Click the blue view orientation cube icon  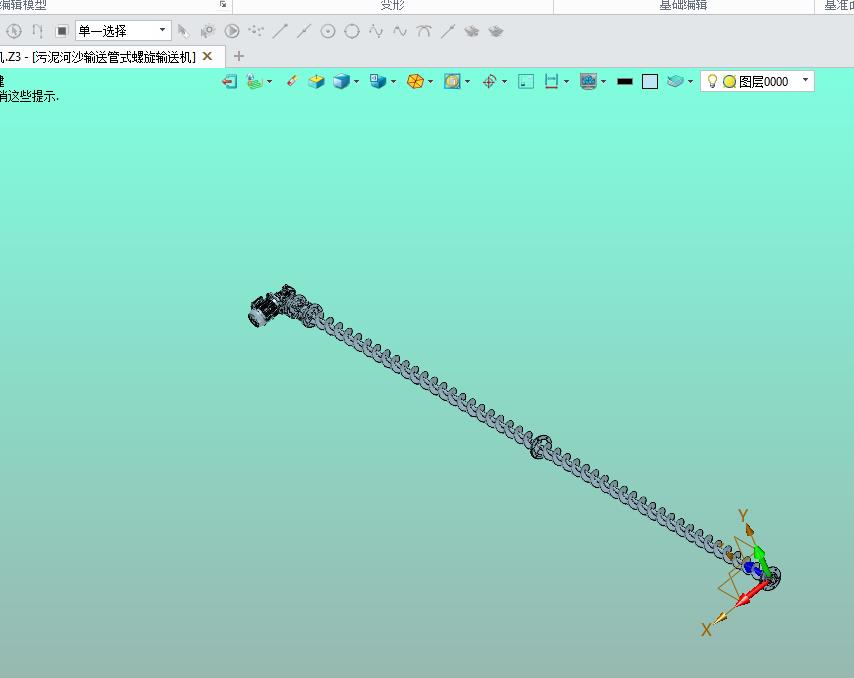tap(378, 82)
